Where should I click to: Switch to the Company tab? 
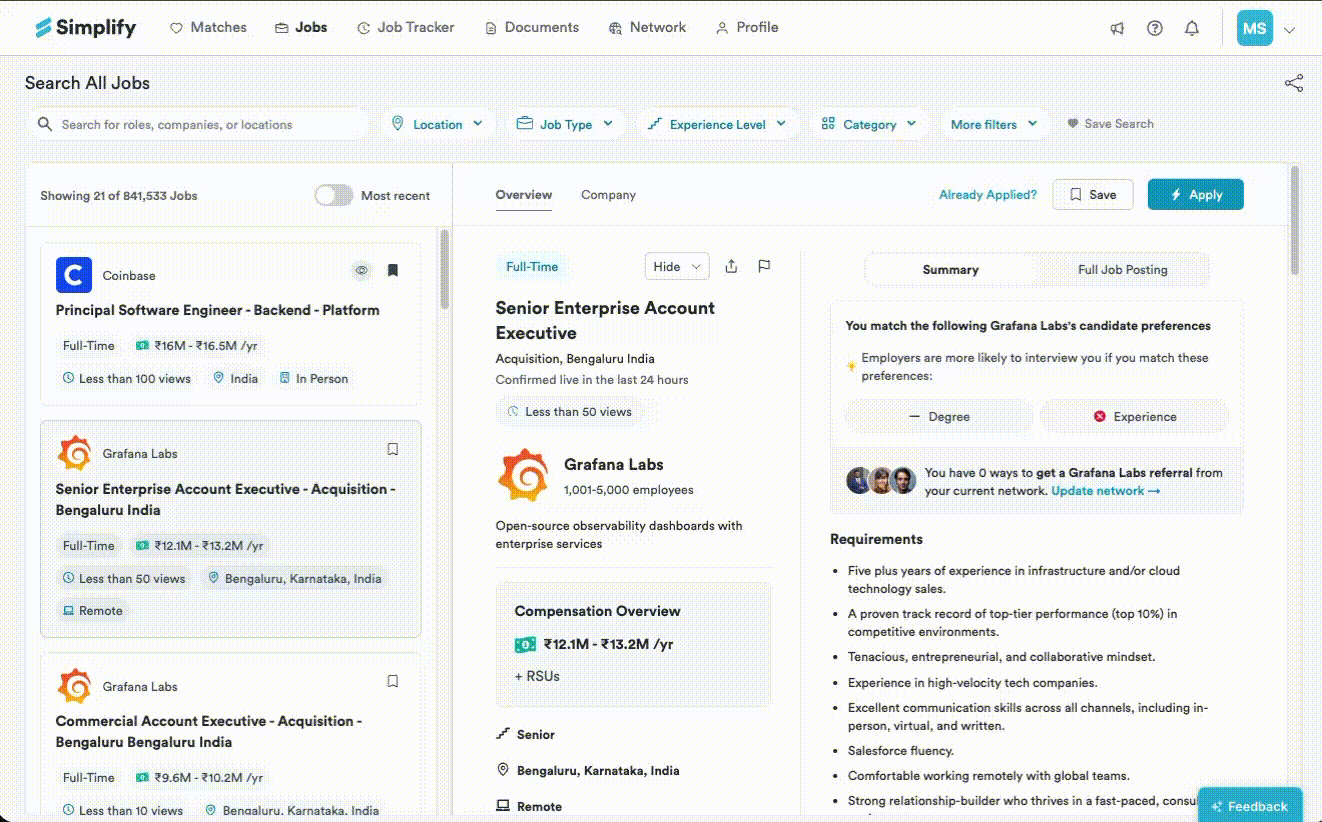coord(608,195)
